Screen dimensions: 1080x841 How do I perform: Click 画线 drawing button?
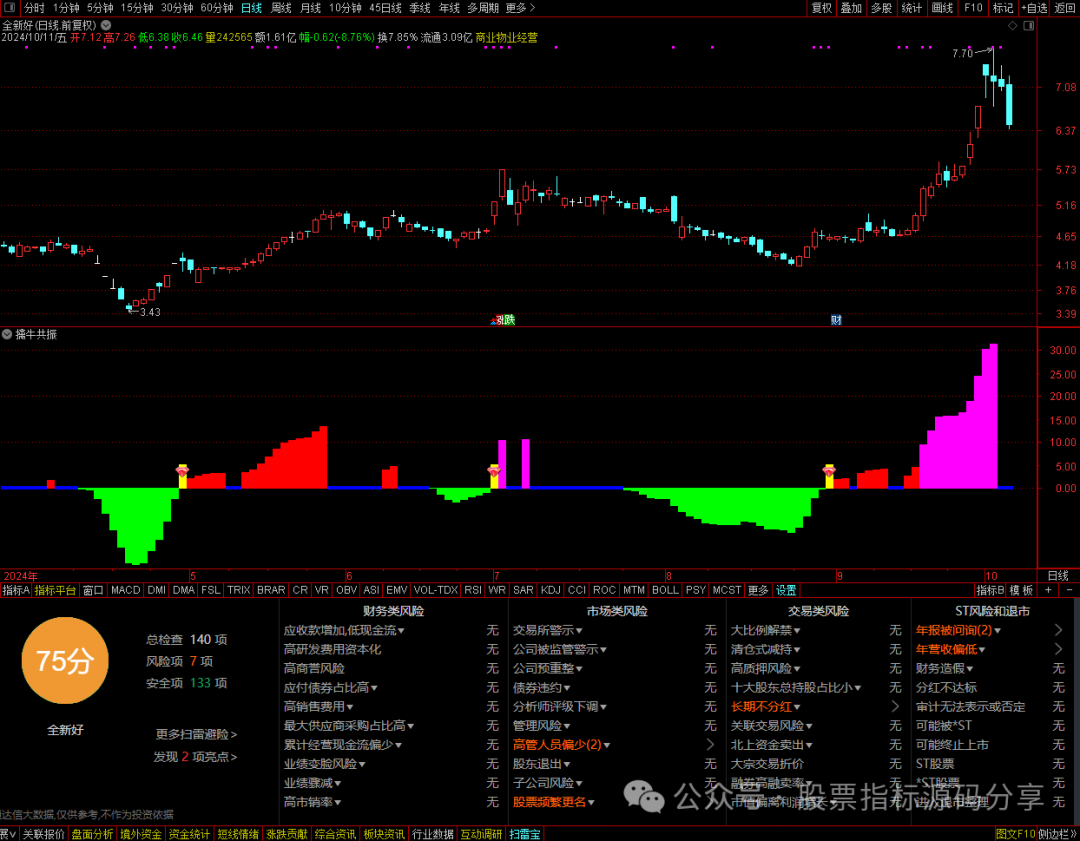point(942,8)
